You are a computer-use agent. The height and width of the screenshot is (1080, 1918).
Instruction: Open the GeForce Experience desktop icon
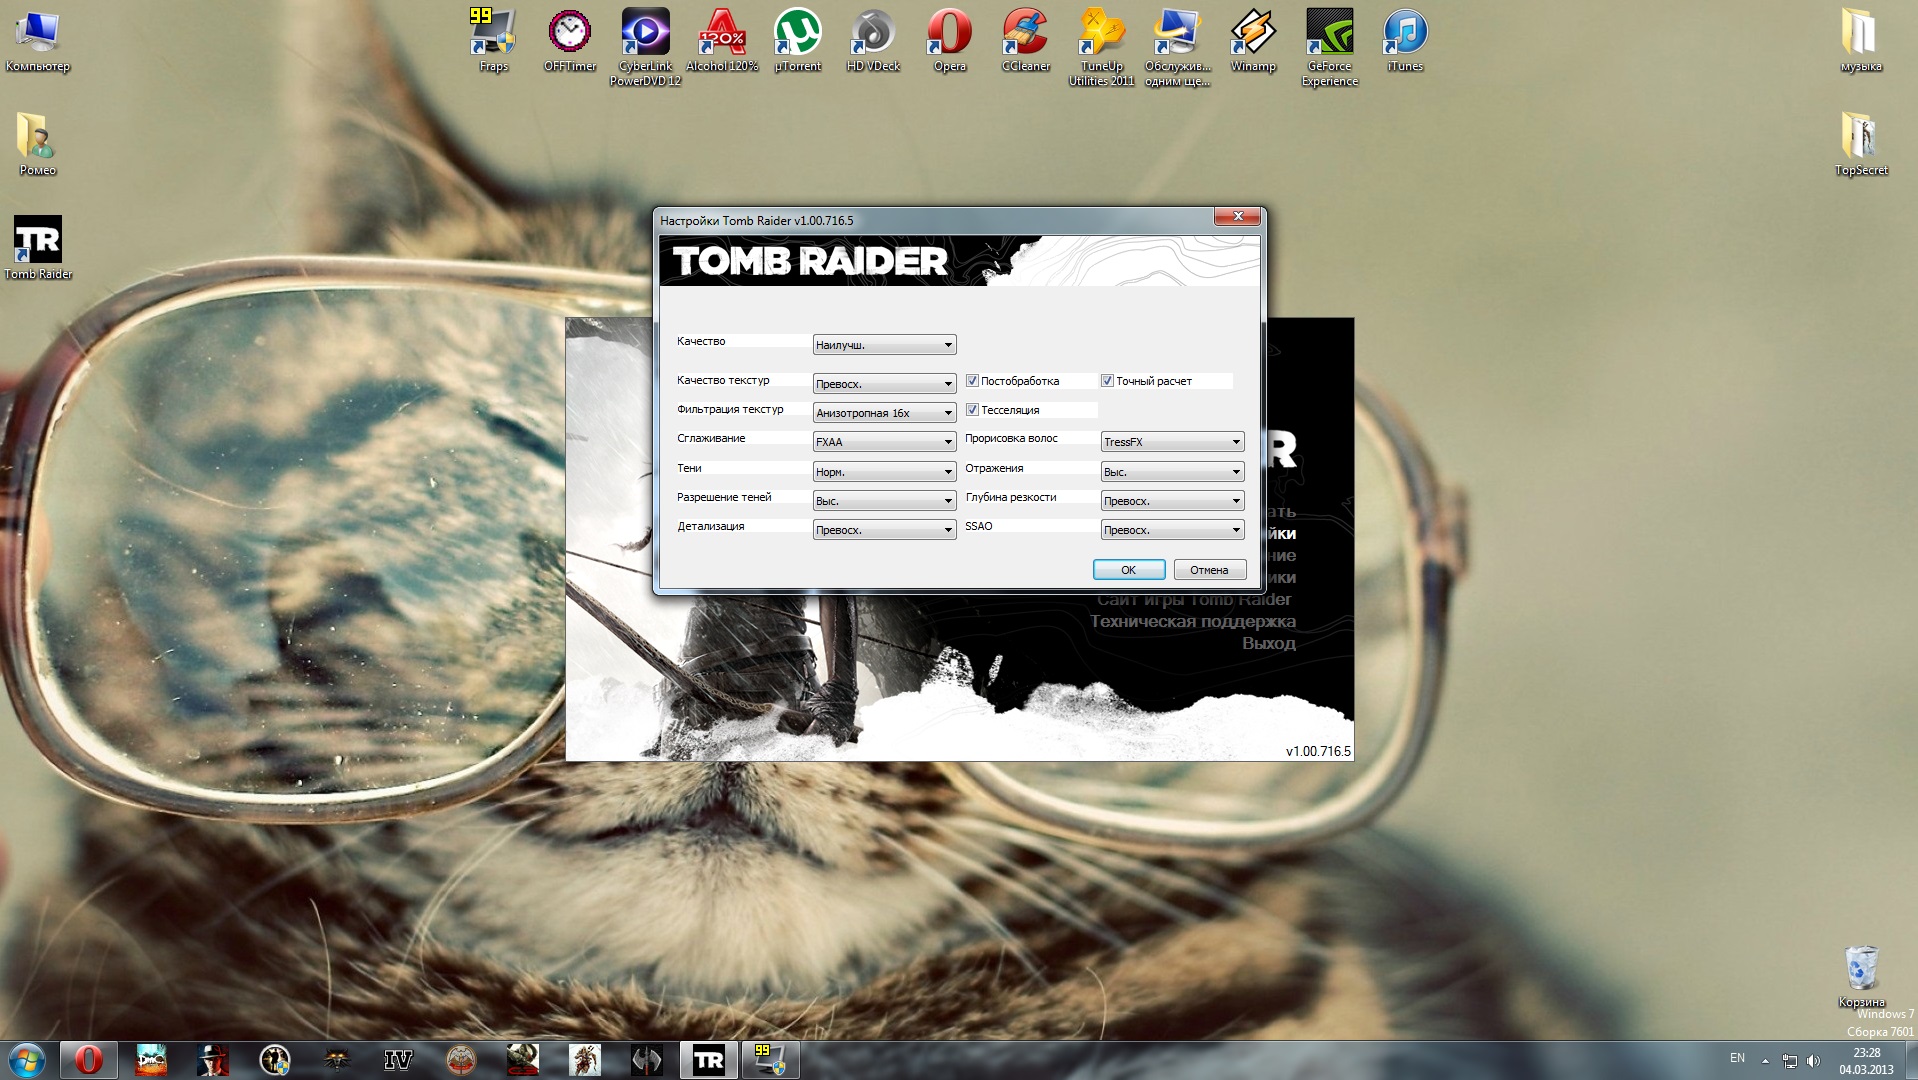tap(1329, 47)
